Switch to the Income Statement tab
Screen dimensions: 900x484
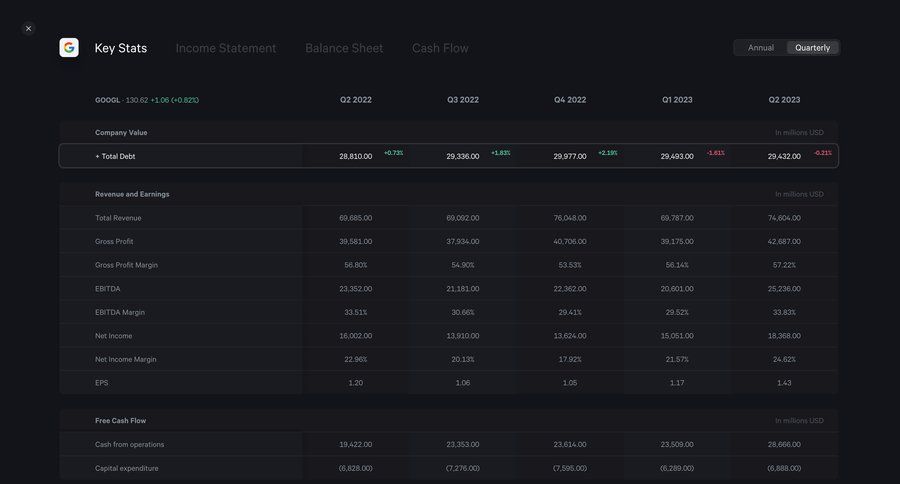point(226,48)
